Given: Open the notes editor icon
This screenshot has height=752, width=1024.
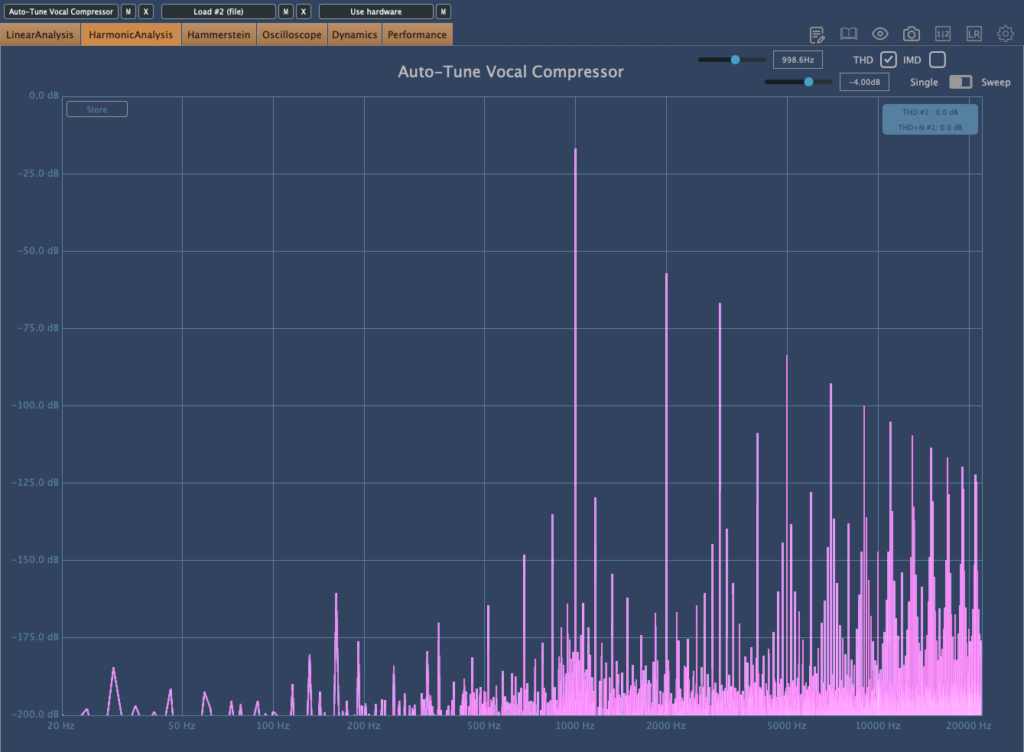Looking at the screenshot, I should click(816, 35).
